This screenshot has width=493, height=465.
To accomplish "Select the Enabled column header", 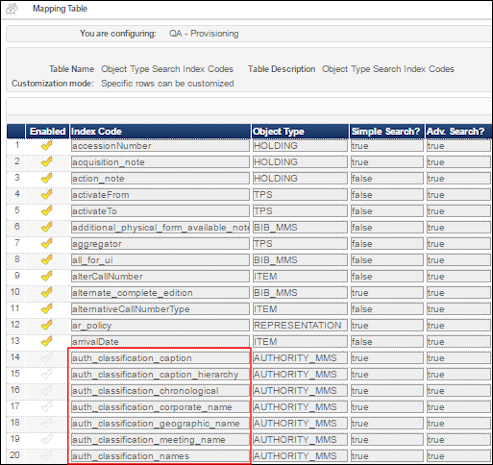I will [x=47, y=131].
